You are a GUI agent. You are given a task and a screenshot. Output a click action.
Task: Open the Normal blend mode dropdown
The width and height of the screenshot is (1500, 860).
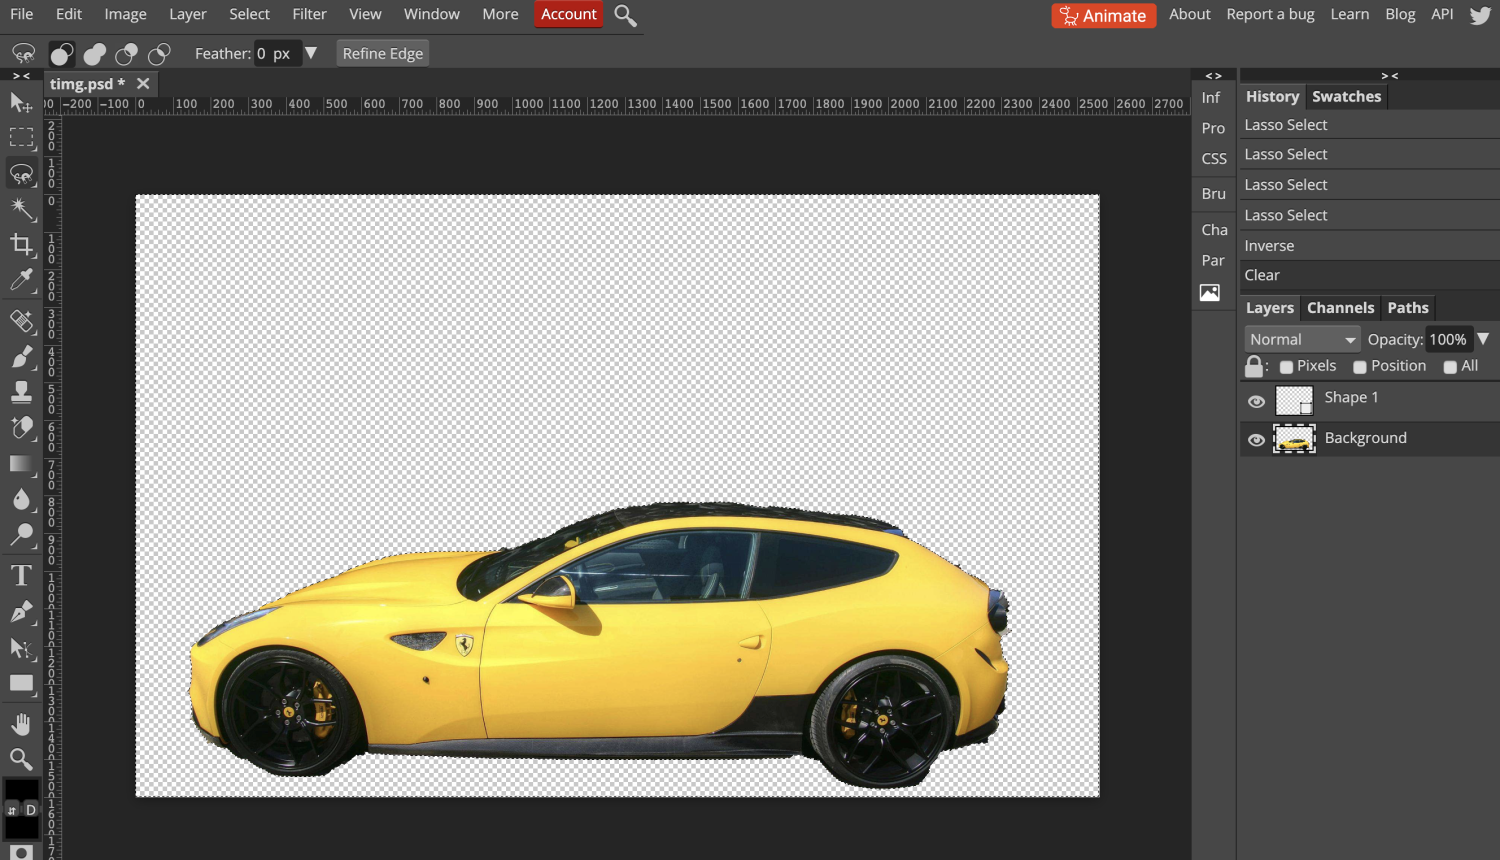tap(1302, 340)
